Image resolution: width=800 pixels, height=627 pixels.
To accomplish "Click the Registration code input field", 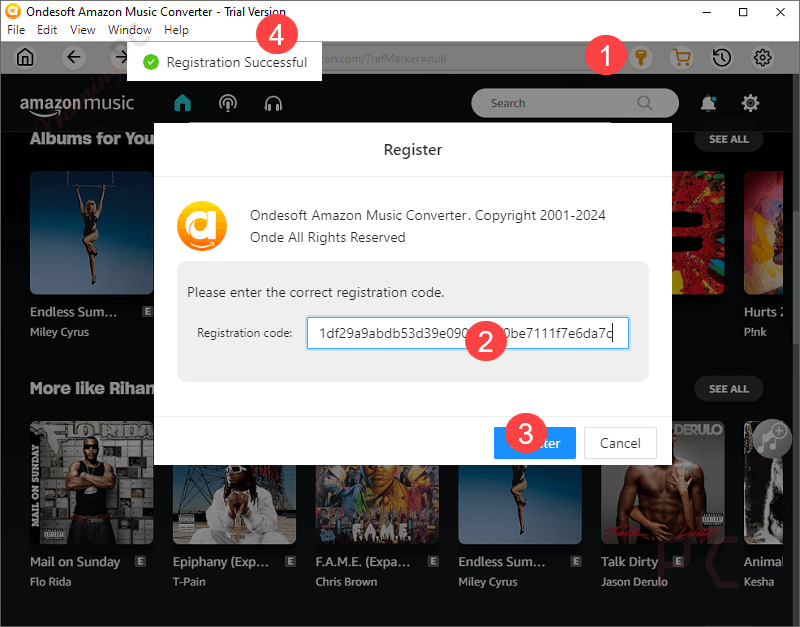I will pos(468,333).
